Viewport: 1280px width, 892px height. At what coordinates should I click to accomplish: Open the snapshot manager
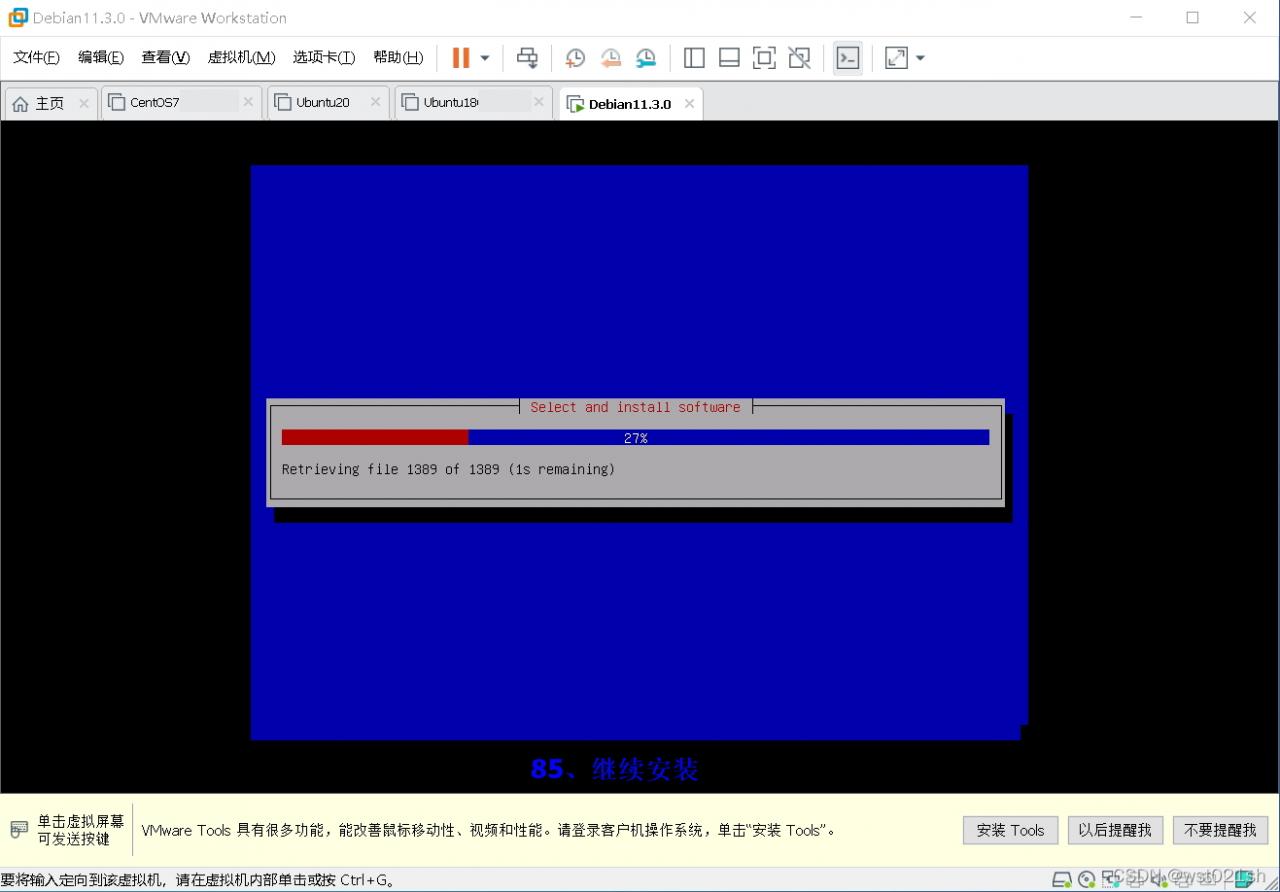click(646, 58)
